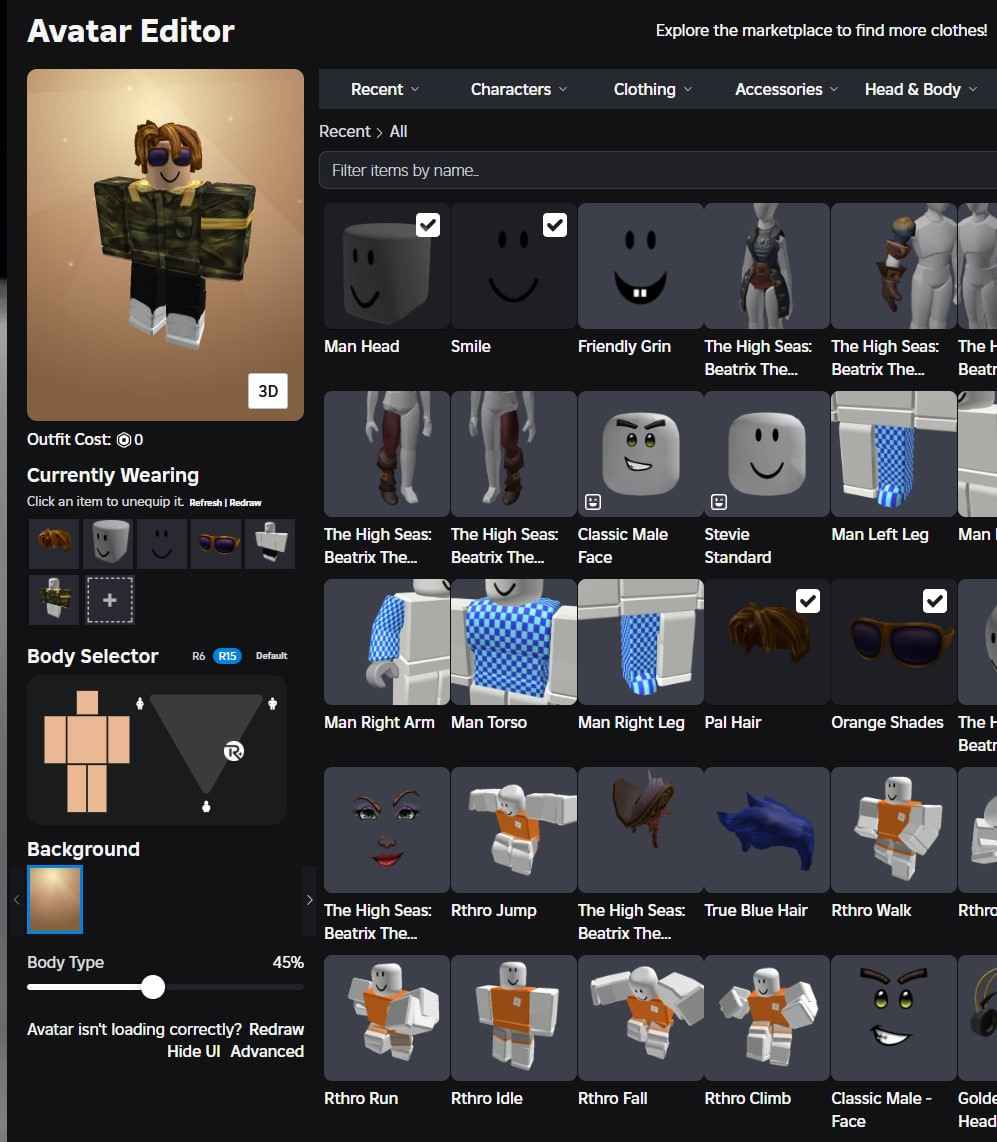
Task: Show next backgrounds with right arrow
Action: 310,900
